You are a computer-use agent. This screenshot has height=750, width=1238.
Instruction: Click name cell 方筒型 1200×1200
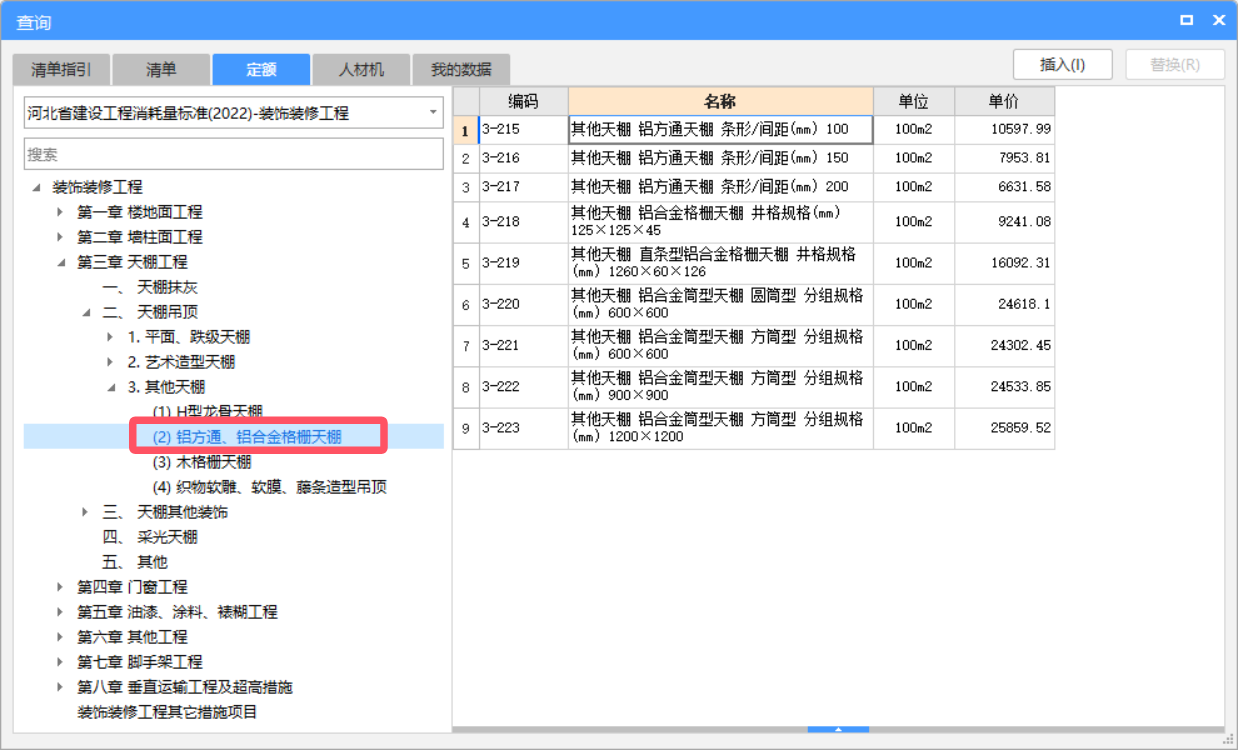coord(720,427)
